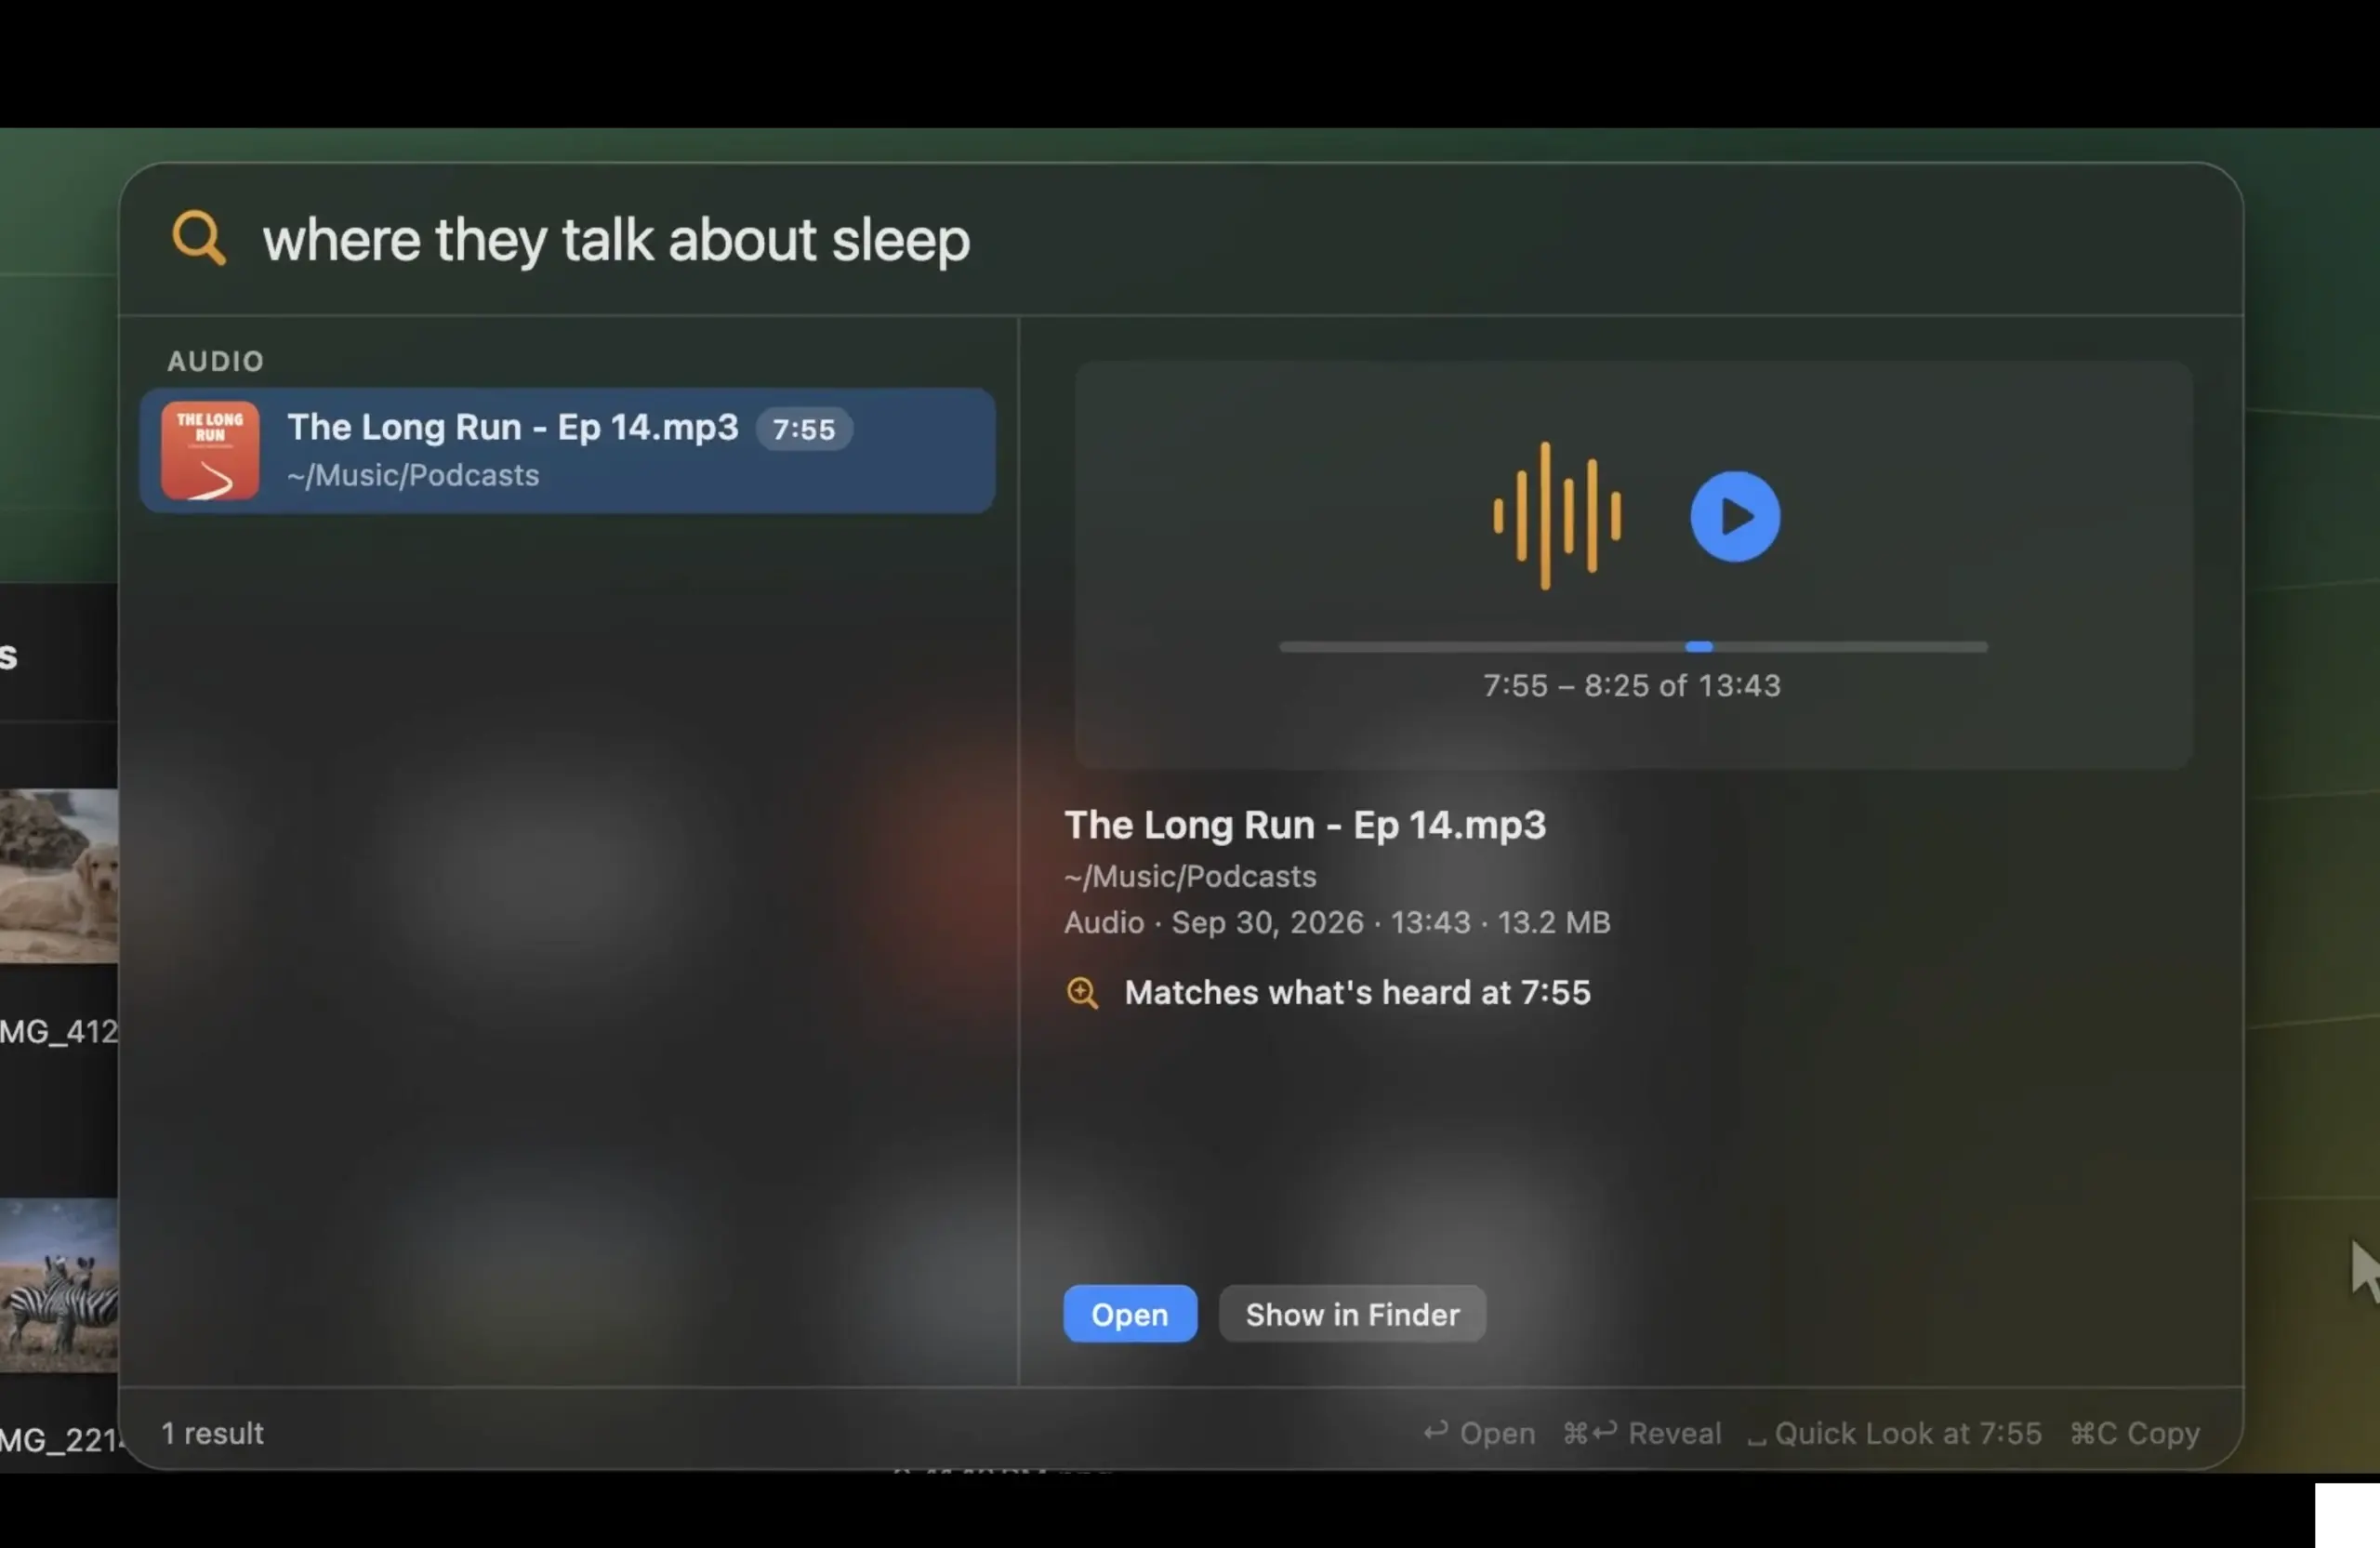This screenshot has height=1548, width=2380.
Task: Click 'Matches what's heard at 7:55' text
Action: coord(1357,993)
